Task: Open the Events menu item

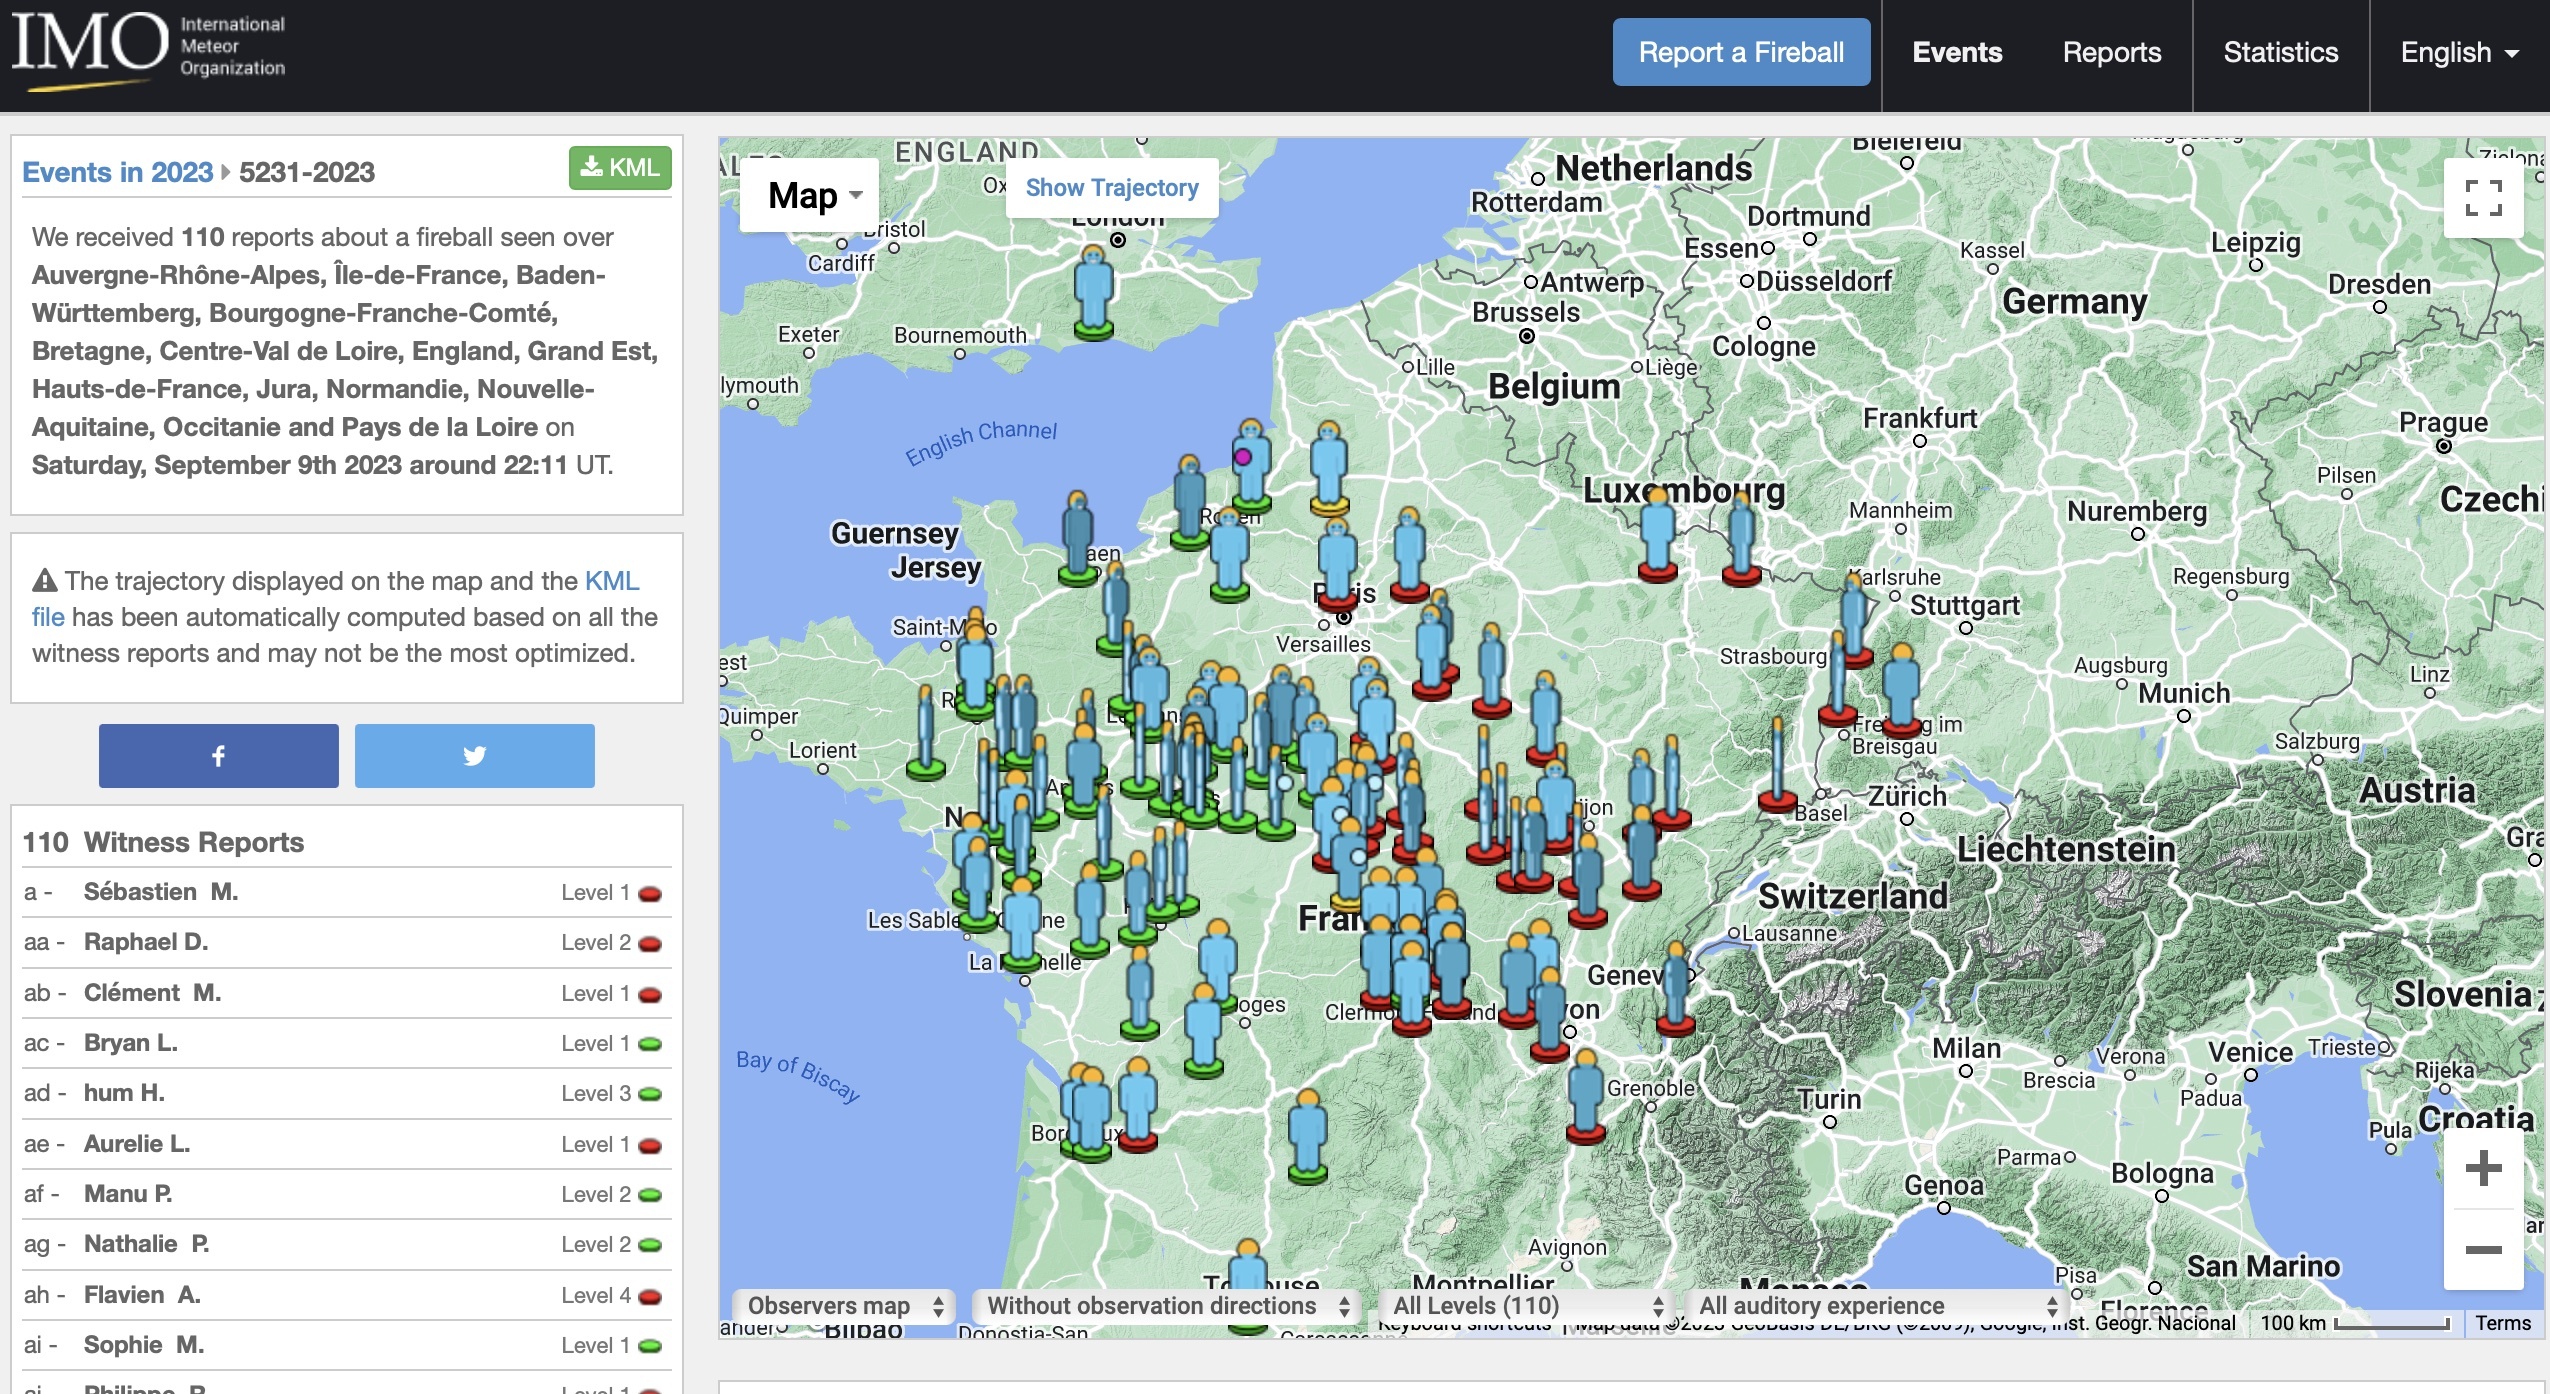Action: 1957,52
